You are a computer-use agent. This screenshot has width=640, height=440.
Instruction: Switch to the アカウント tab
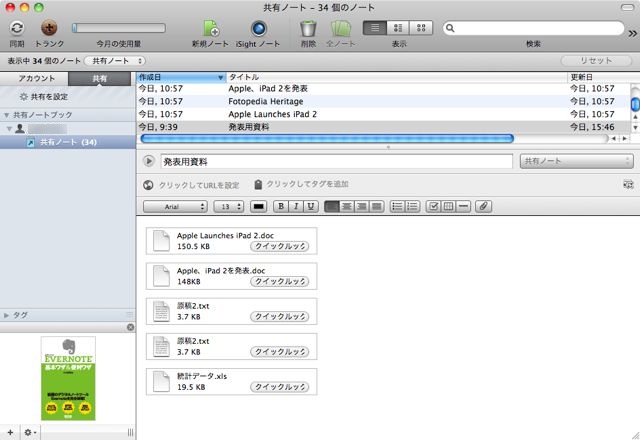click(x=36, y=78)
